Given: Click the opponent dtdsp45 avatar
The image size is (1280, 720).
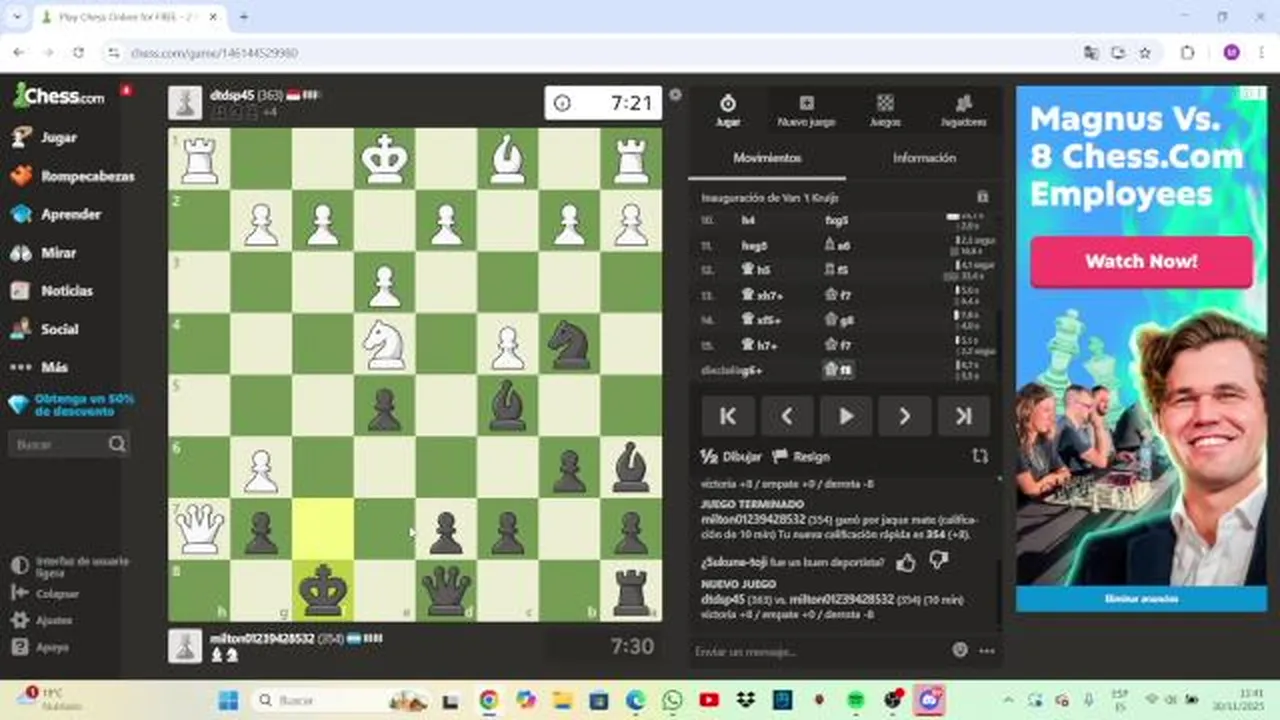Looking at the screenshot, I should pyautogui.click(x=185, y=103).
